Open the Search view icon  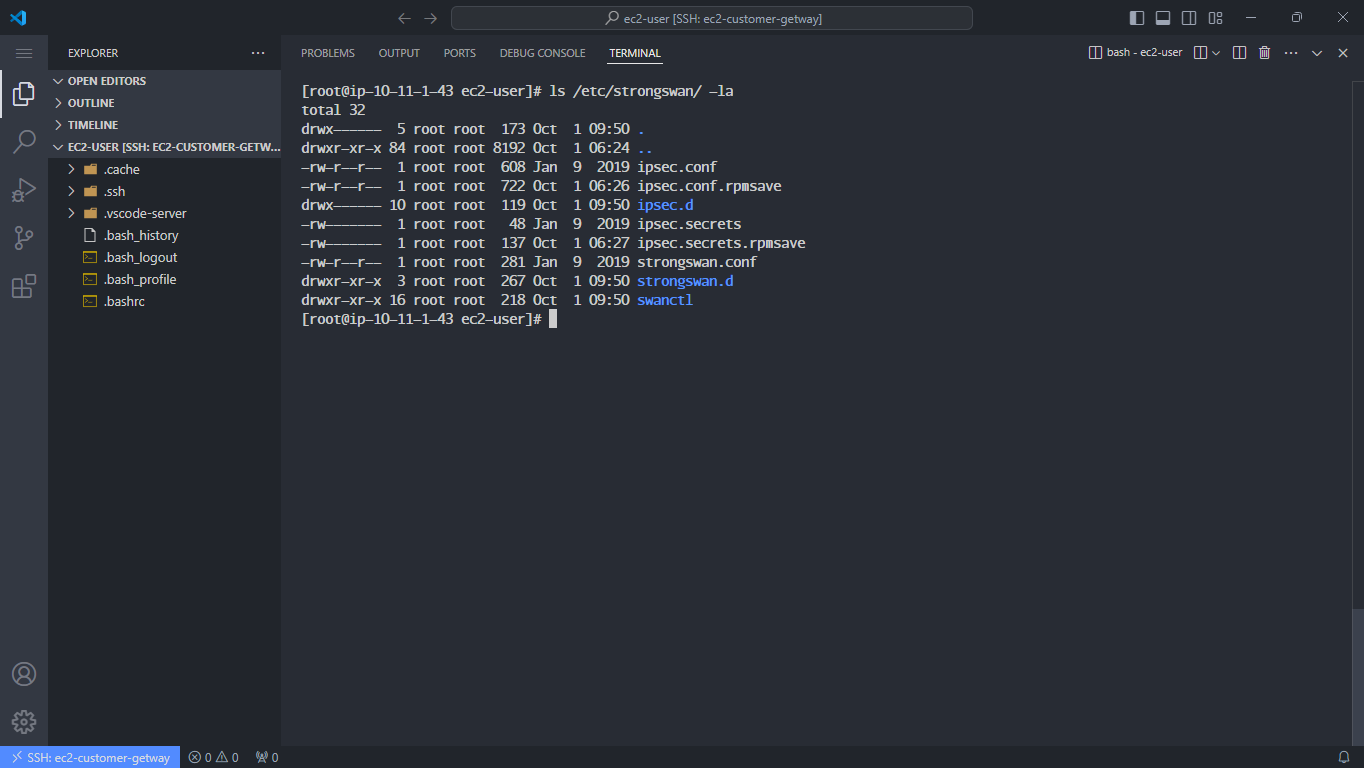[x=24, y=142]
